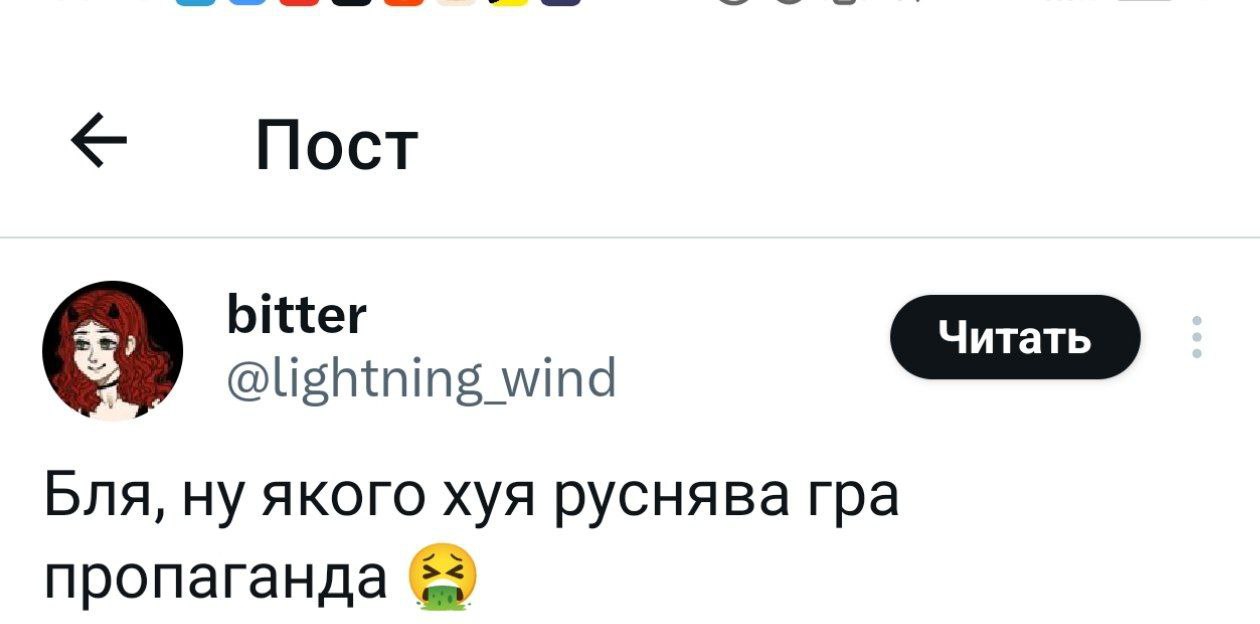Open the @lightning_wind handle
This screenshot has height=624, width=1260.
pos(421,379)
